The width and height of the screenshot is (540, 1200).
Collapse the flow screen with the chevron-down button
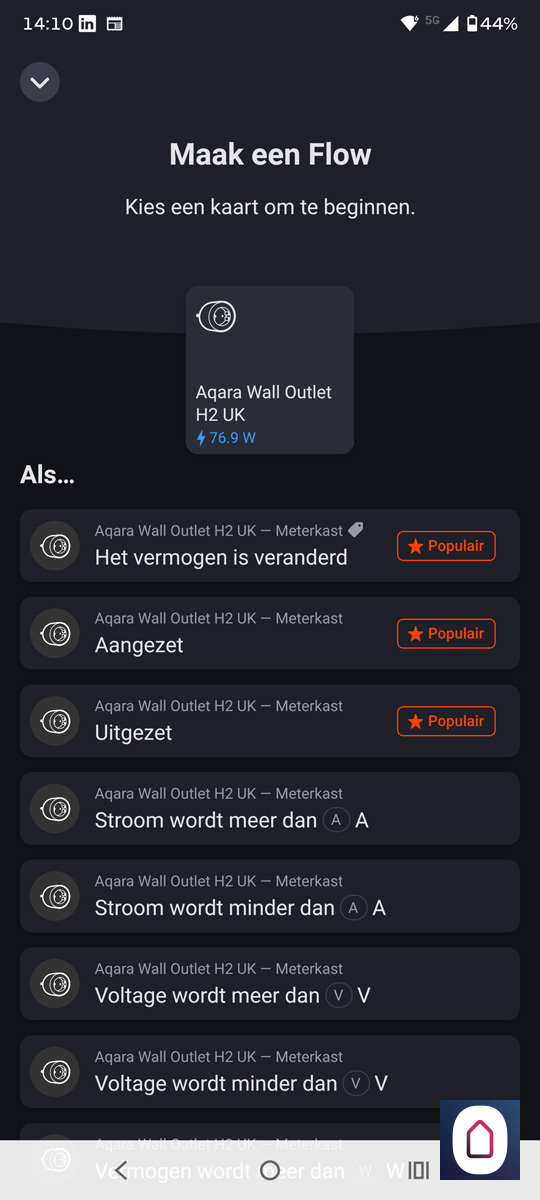40,82
